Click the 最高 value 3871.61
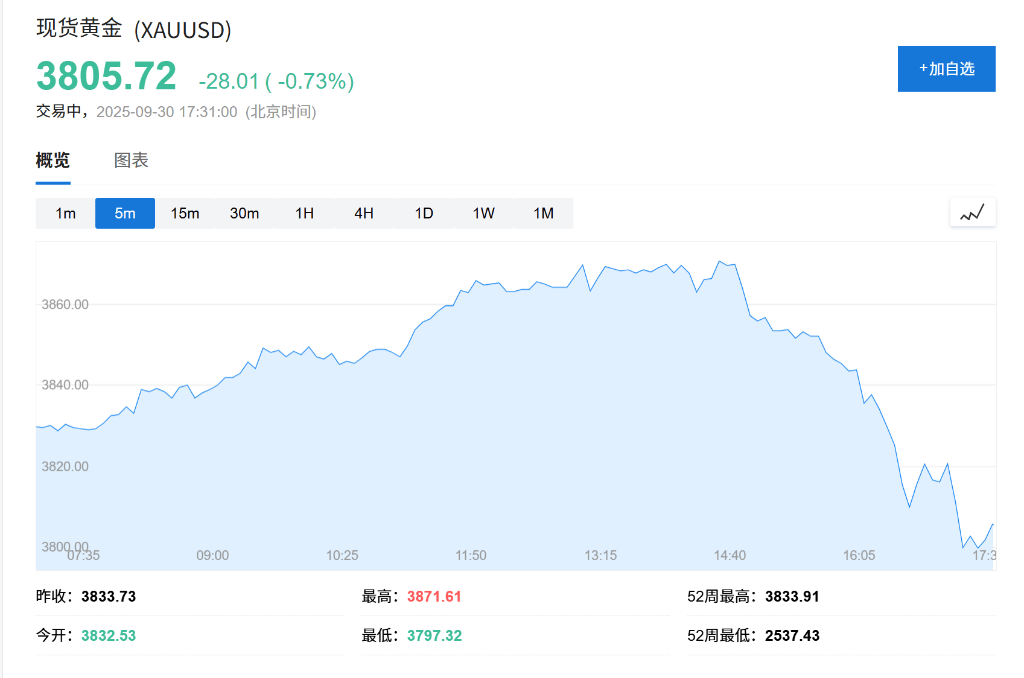Viewport: 1024px width, 678px height. coord(434,597)
